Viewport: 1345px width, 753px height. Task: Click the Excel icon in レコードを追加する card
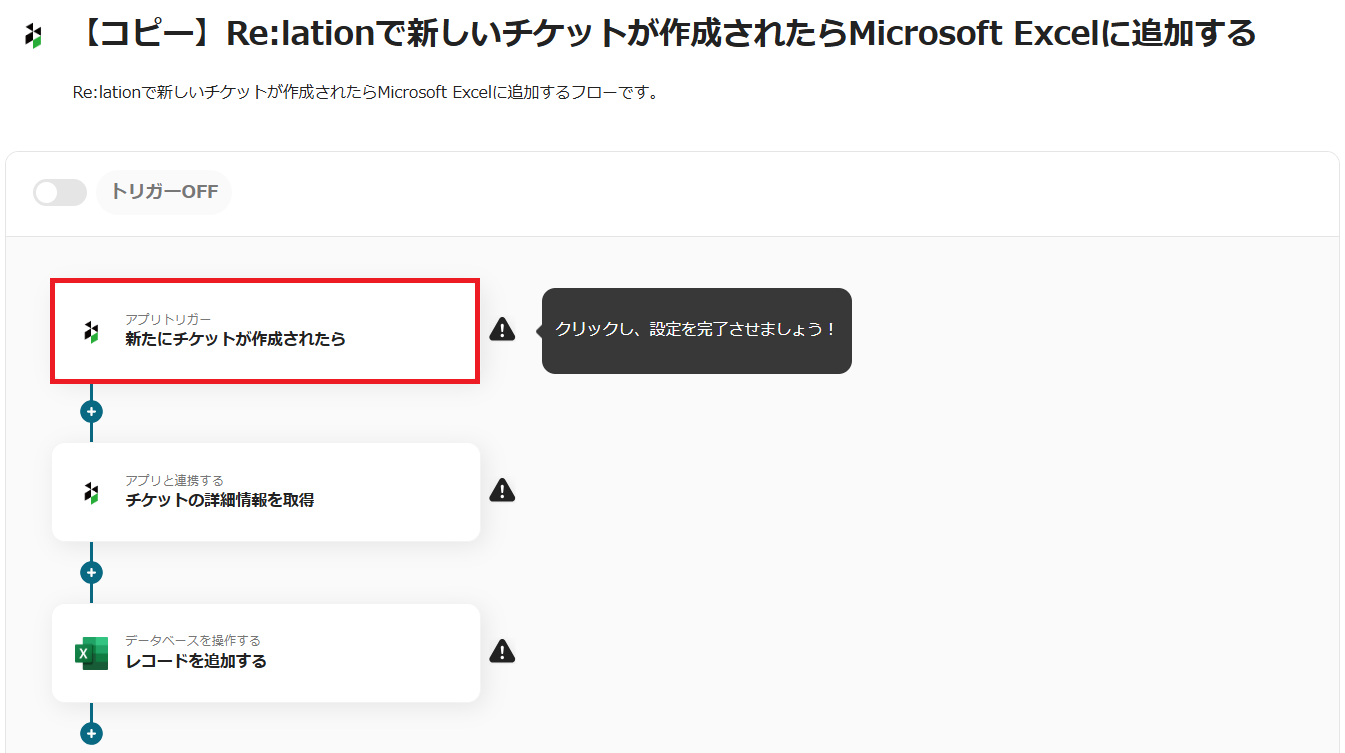point(91,653)
